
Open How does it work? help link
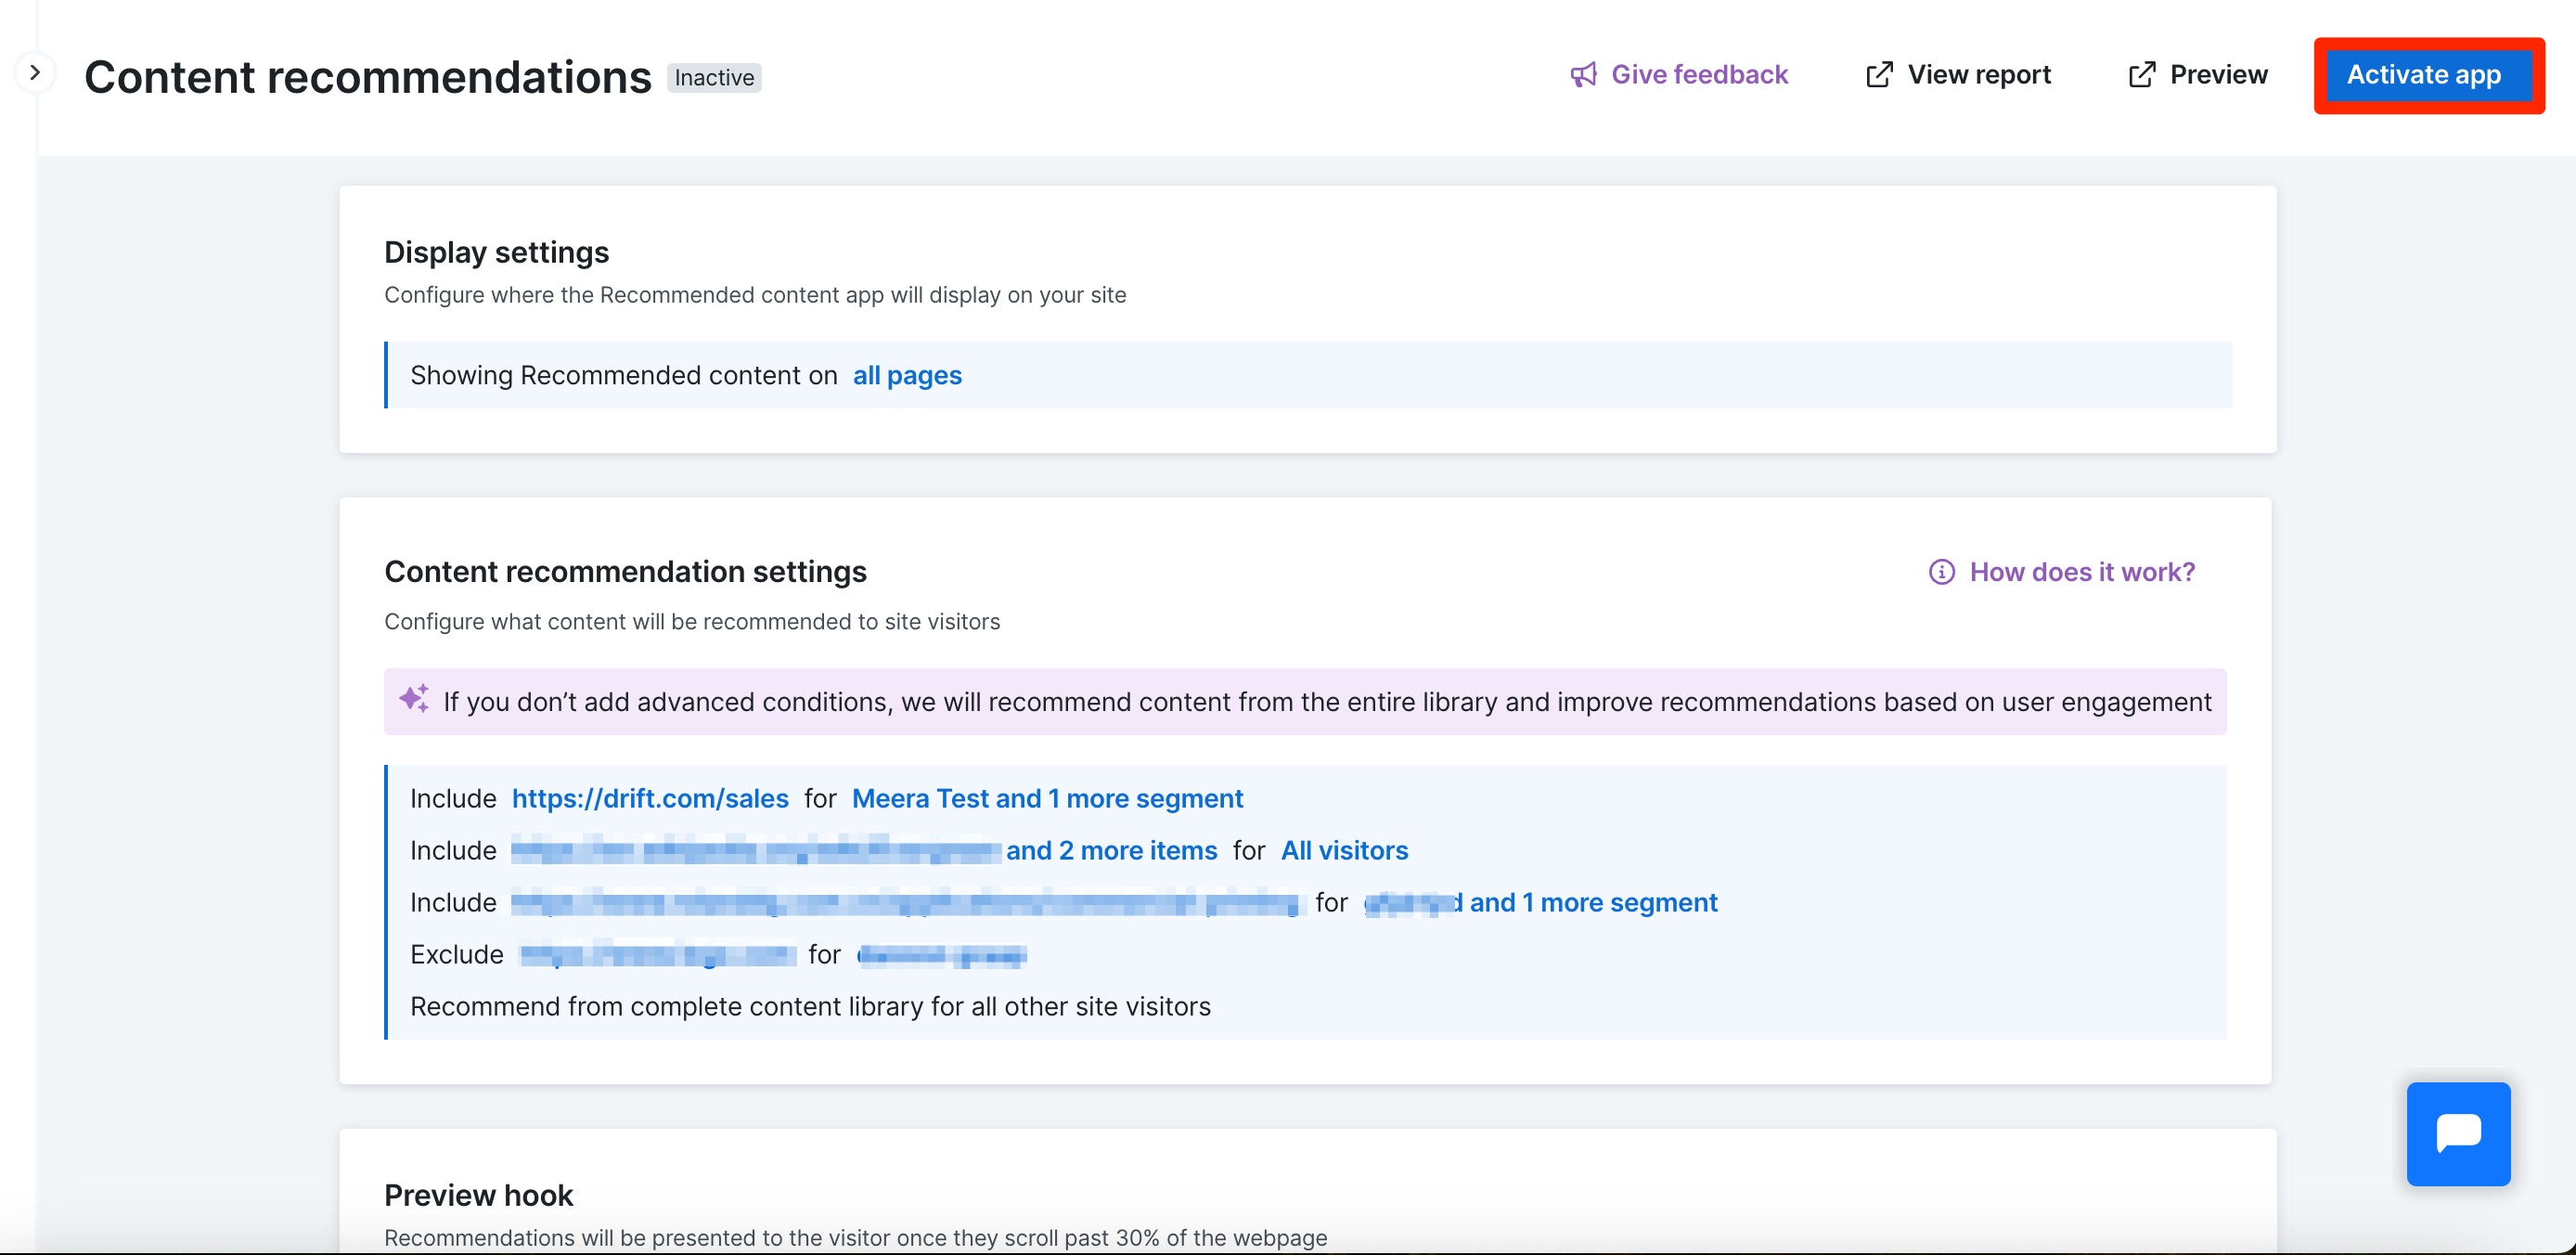[x=2062, y=572]
